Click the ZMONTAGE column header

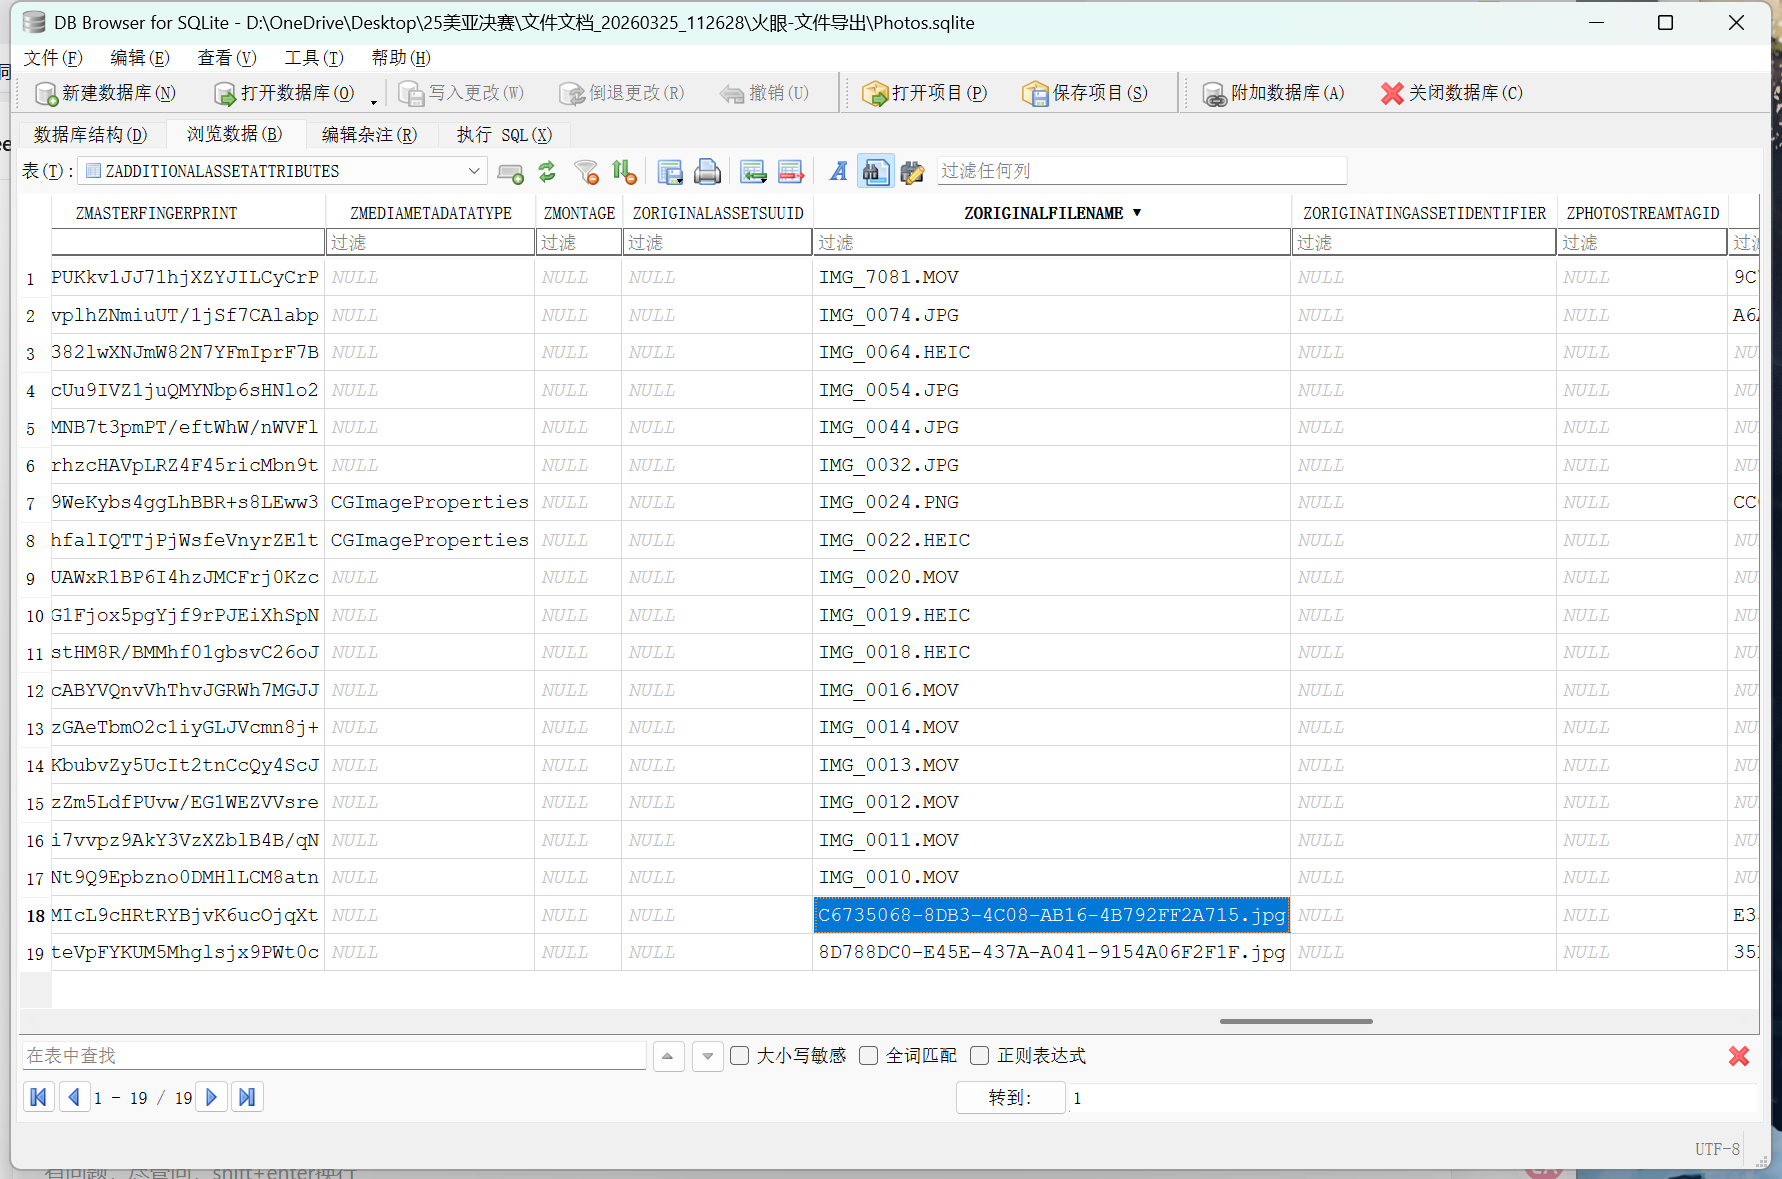(x=579, y=213)
